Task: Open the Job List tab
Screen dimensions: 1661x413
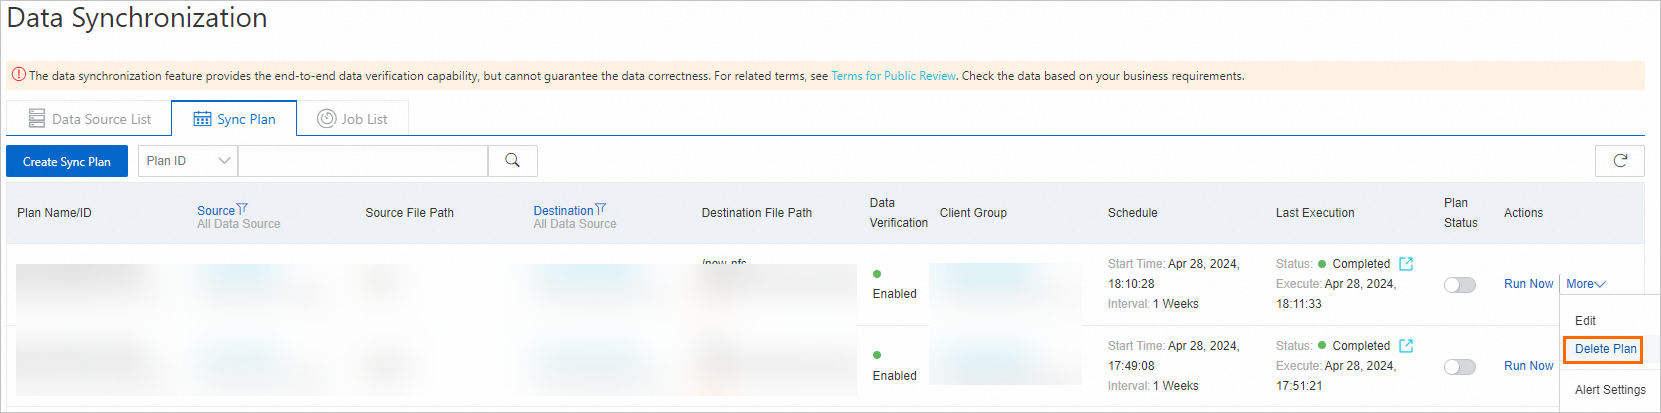Action: tap(352, 118)
